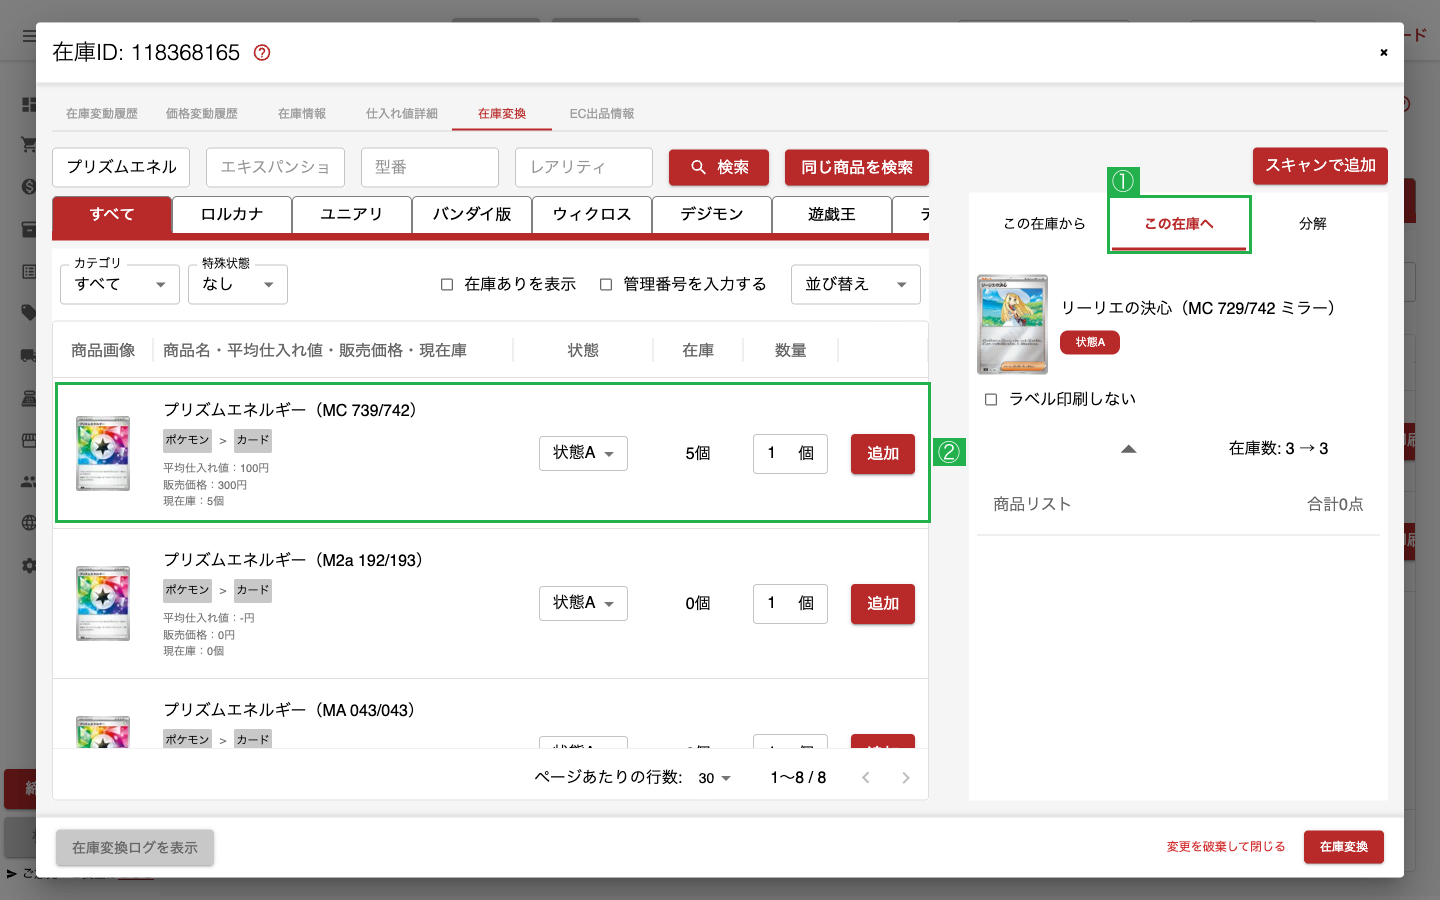1440x900 pixels.
Task: Open the hamburger menu behind the dialog
Action: pos(29,36)
